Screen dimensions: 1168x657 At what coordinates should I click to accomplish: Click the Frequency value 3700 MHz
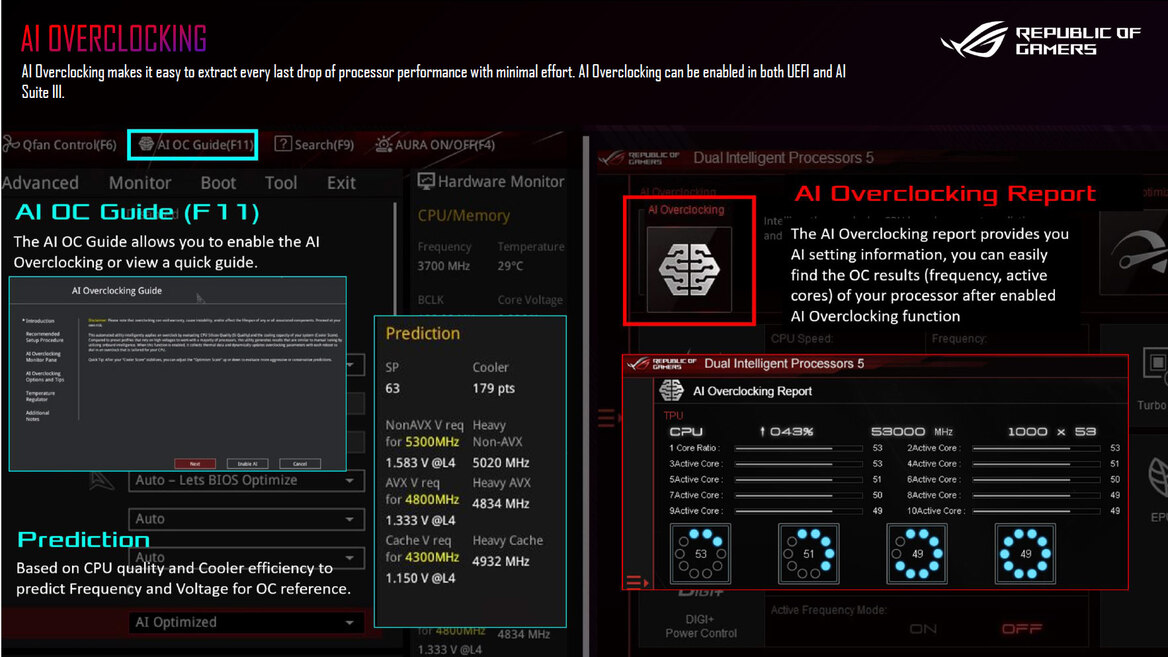443,266
